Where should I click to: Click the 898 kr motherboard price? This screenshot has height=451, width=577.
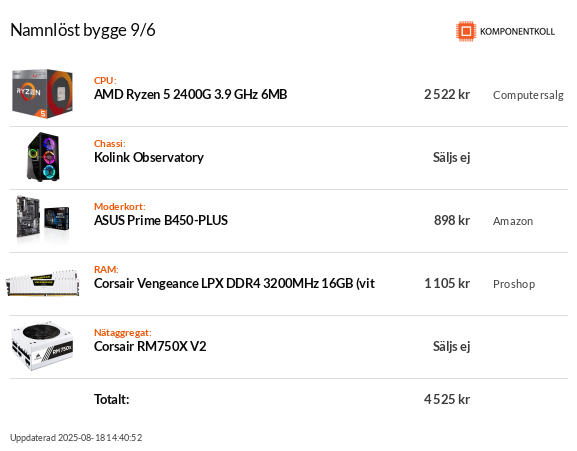[452, 220]
